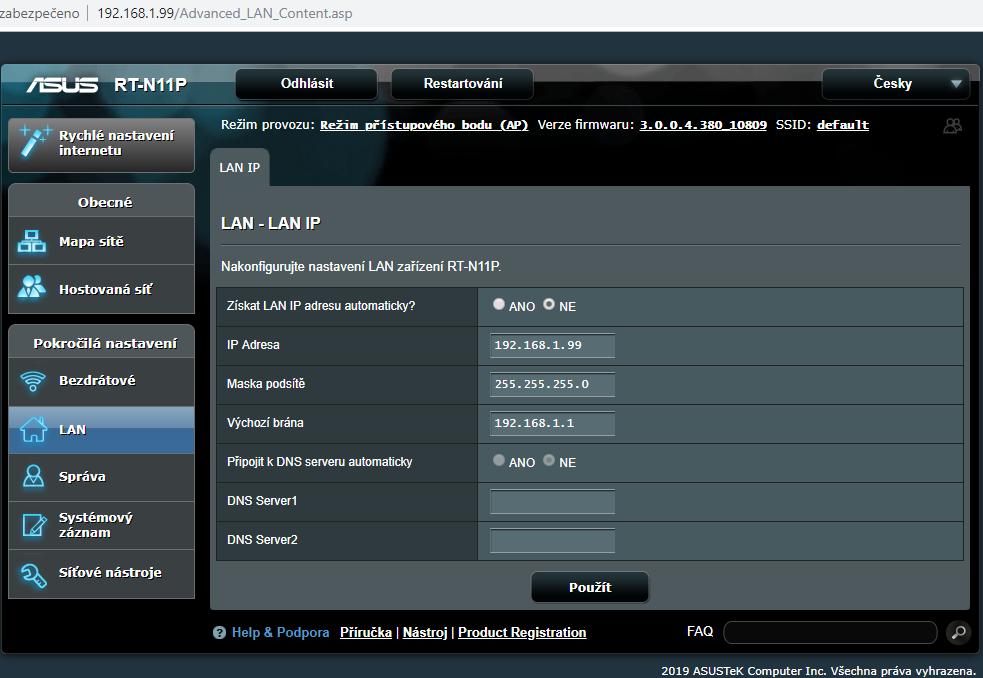The image size is (983, 678).
Task: Select ANO for automatic LAN IP address
Action: pyautogui.click(x=499, y=305)
